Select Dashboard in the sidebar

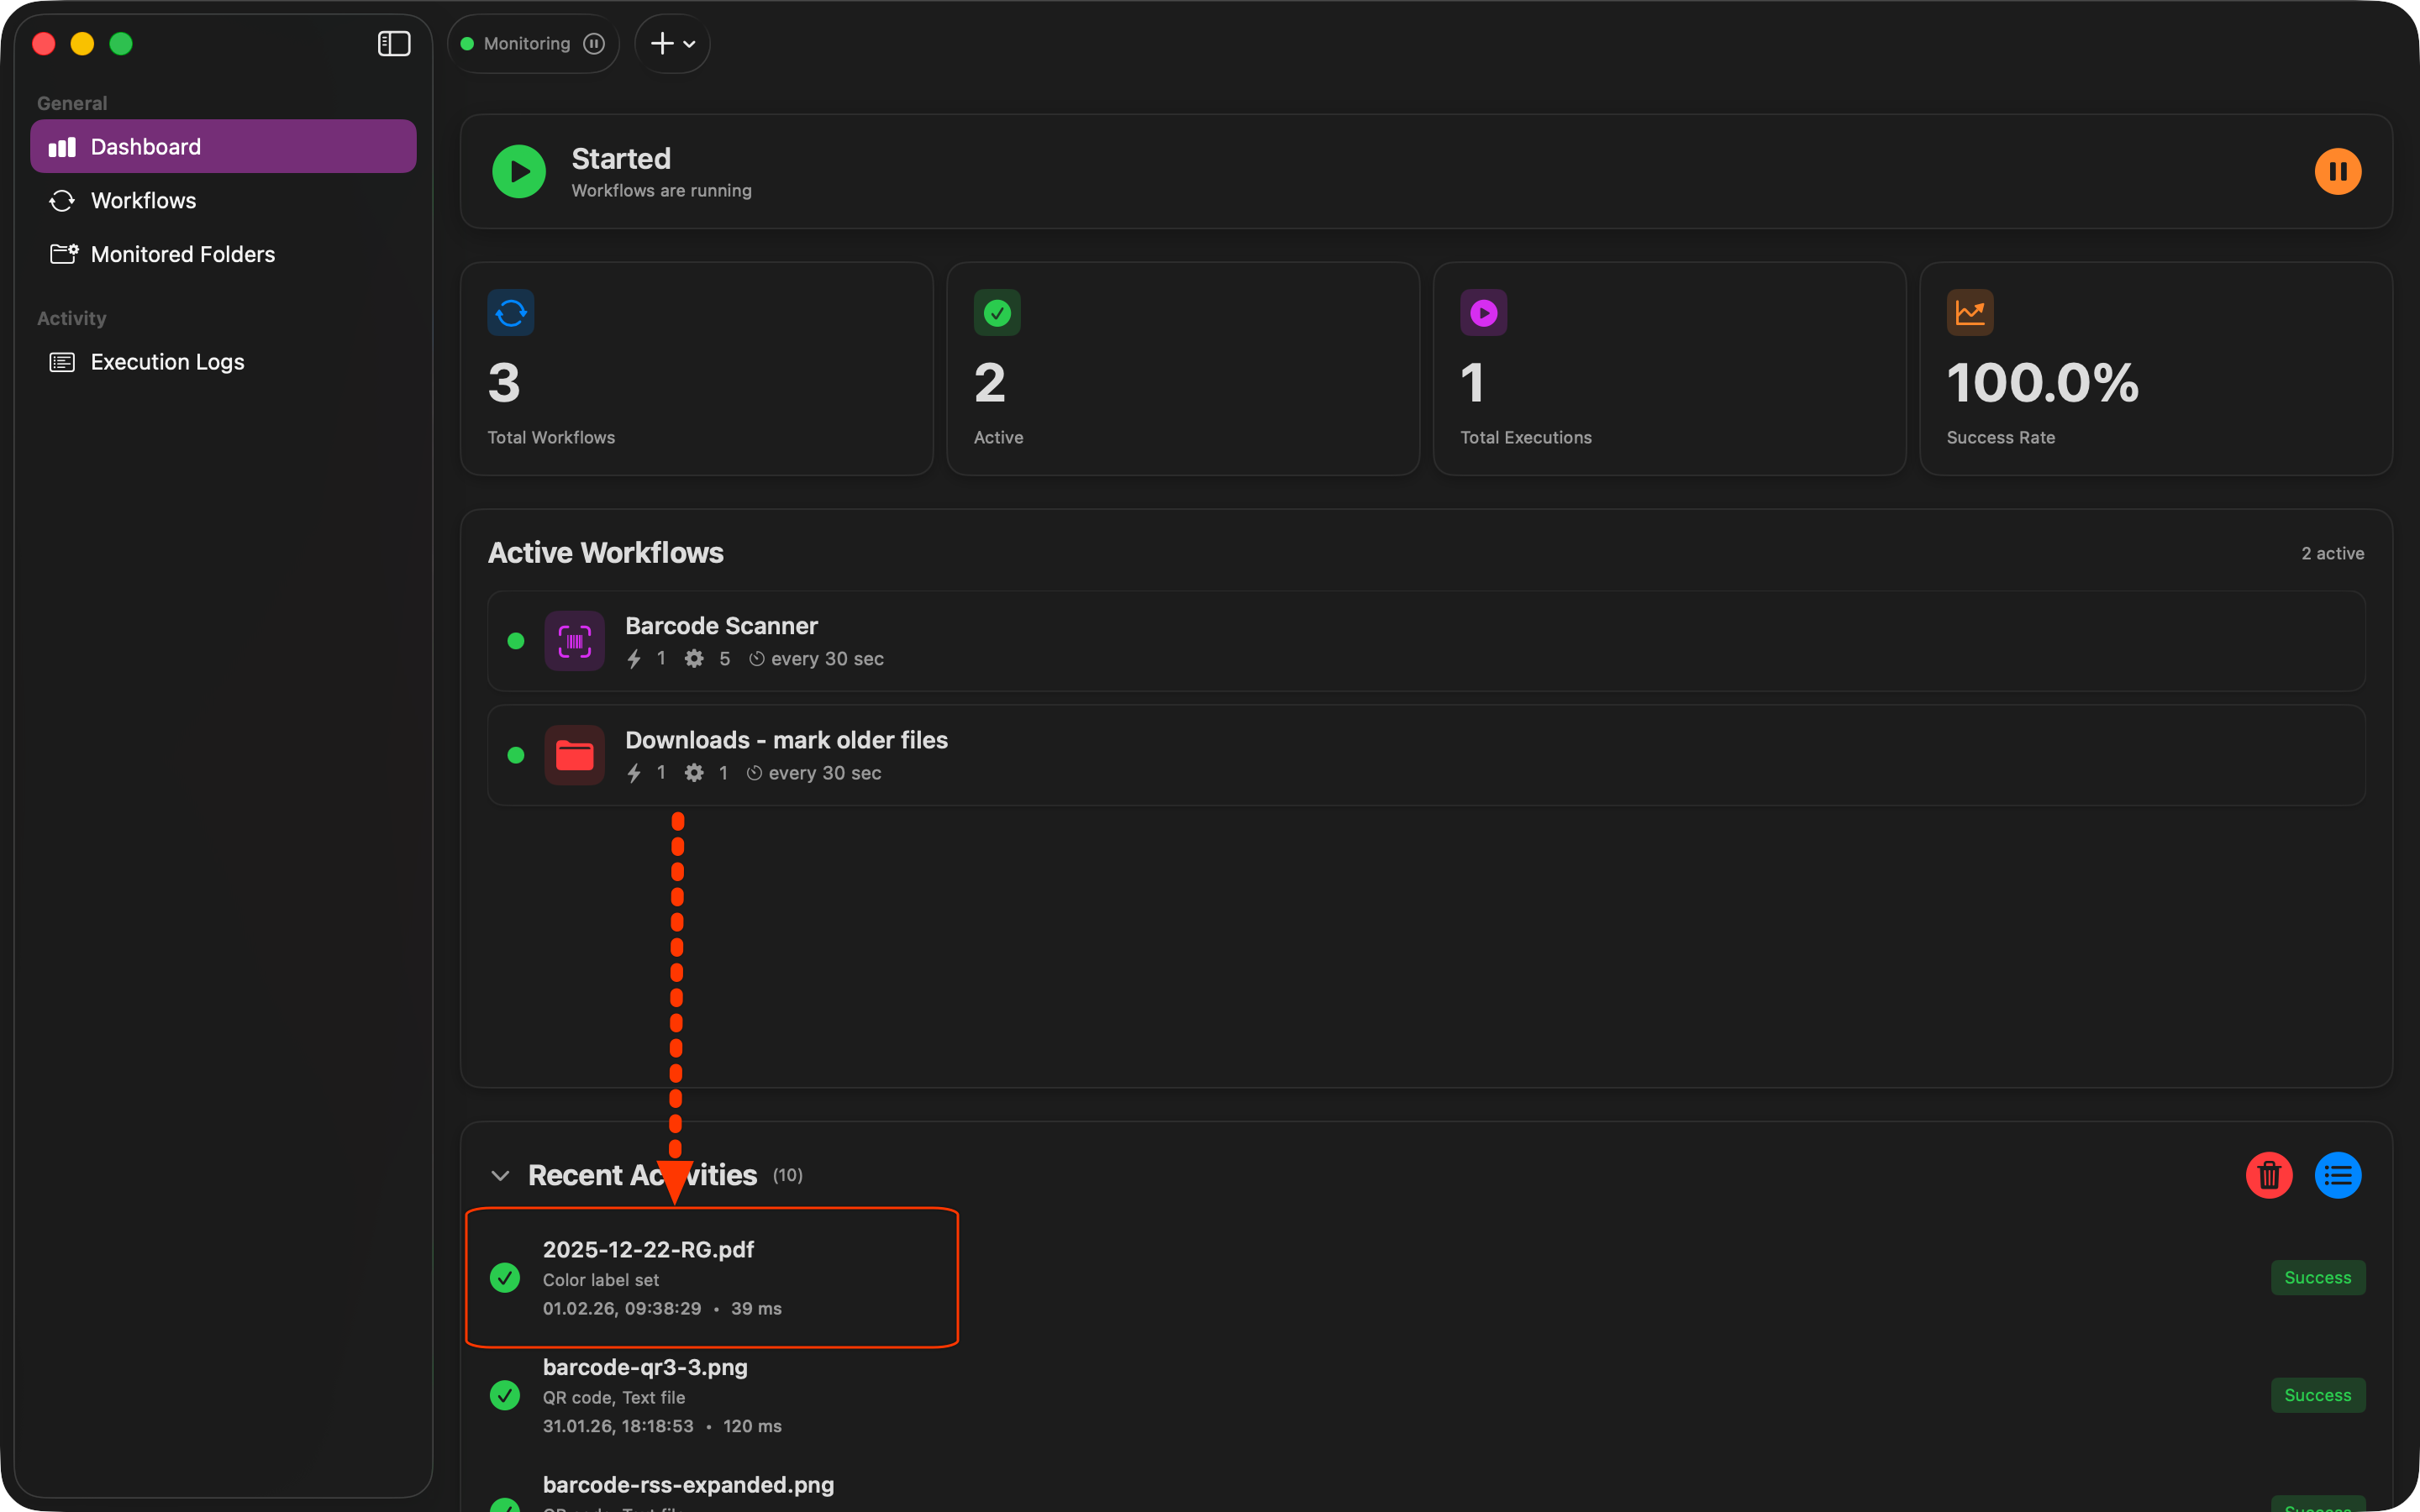coord(223,146)
